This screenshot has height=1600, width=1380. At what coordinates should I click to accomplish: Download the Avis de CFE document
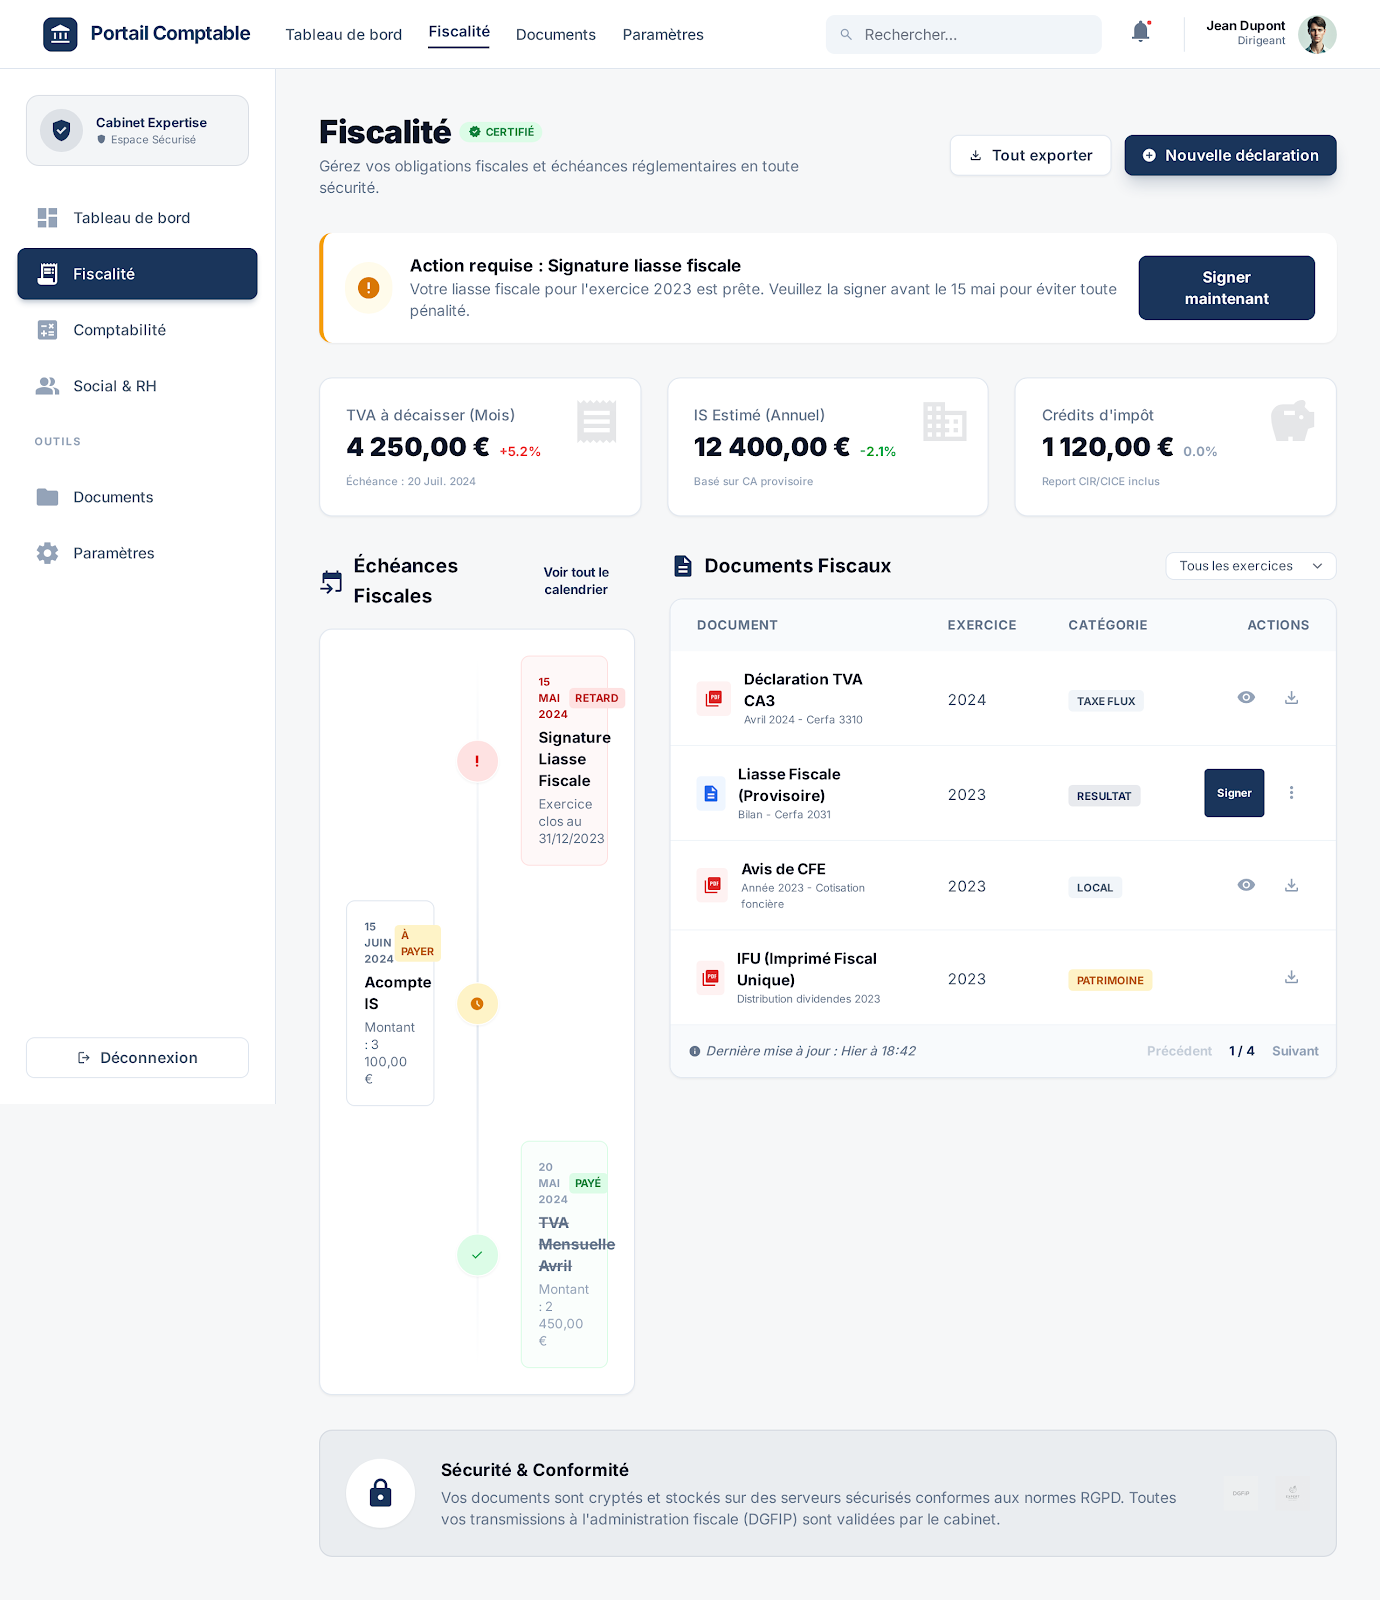click(1291, 885)
